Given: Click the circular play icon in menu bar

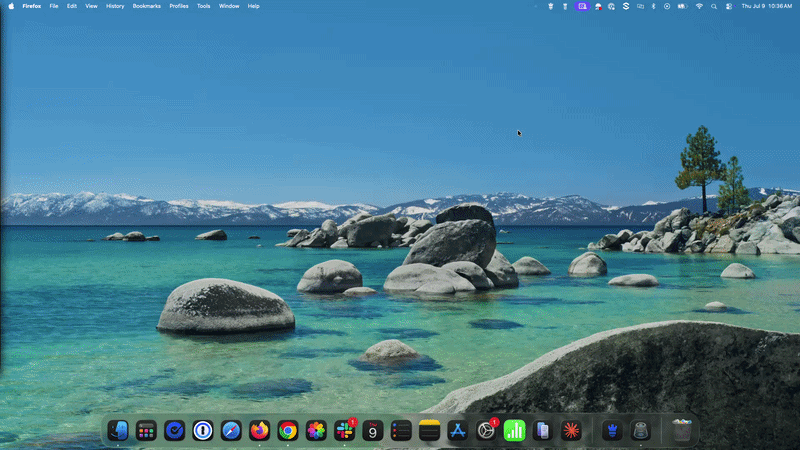Looking at the screenshot, I should pos(667,6).
